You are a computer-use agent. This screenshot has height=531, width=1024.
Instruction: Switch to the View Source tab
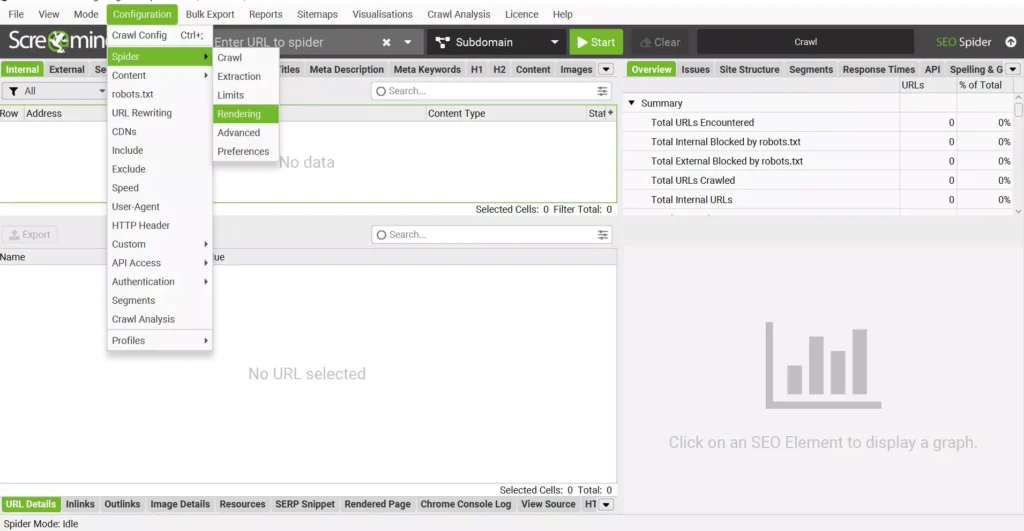(548, 504)
